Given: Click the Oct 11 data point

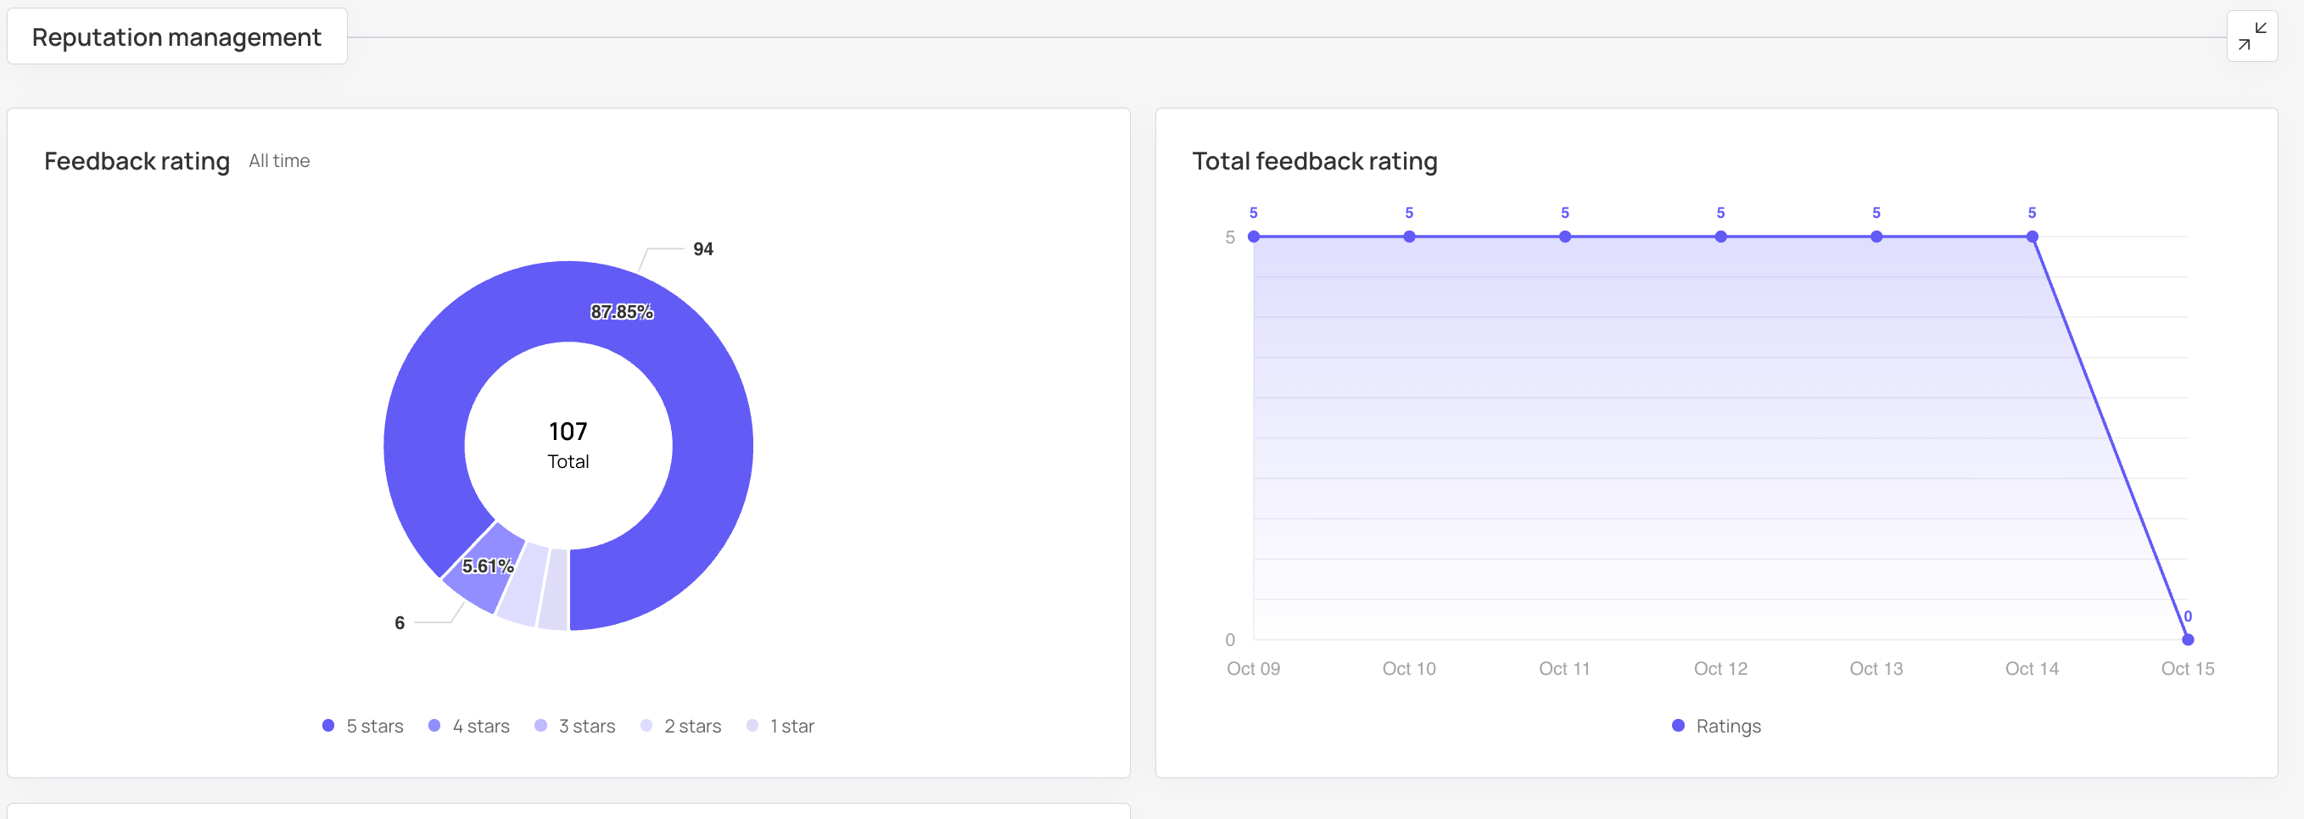Looking at the screenshot, I should pyautogui.click(x=1565, y=237).
